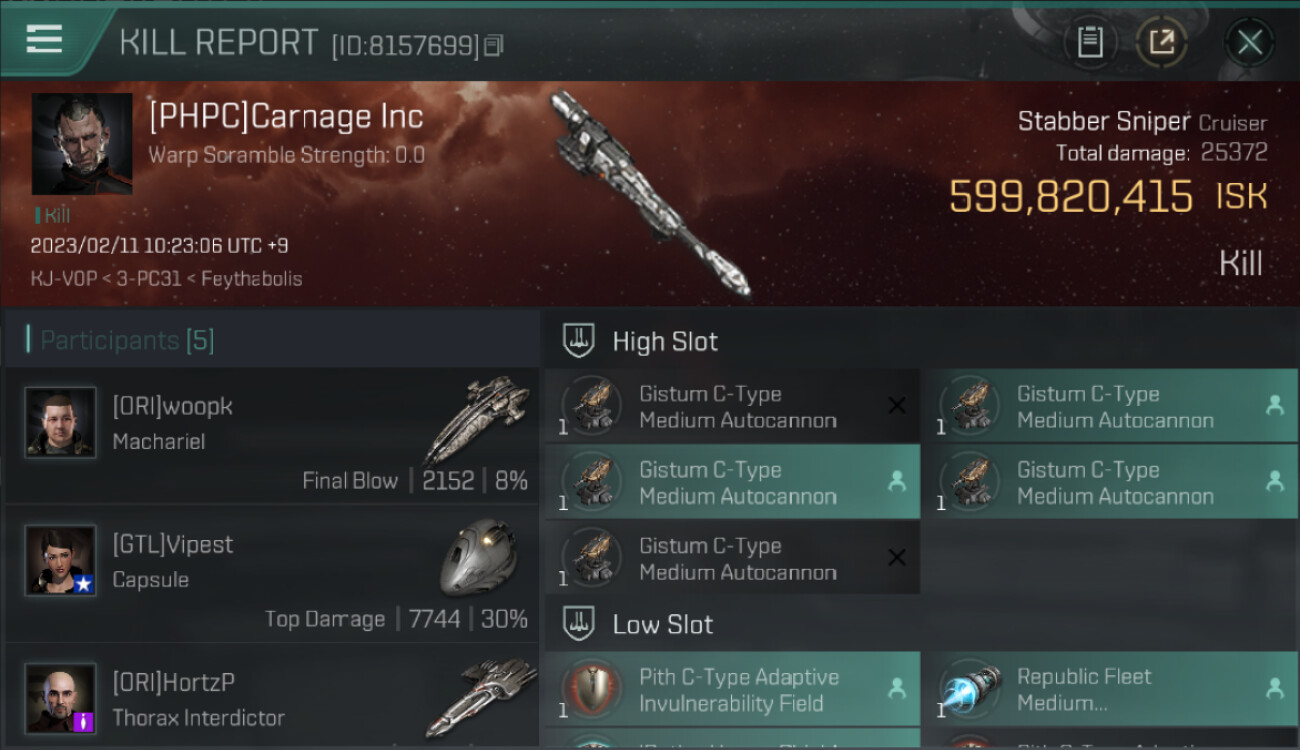This screenshot has height=750, width=1300.
Task: Open the Participants [5] header
Action: point(127,340)
